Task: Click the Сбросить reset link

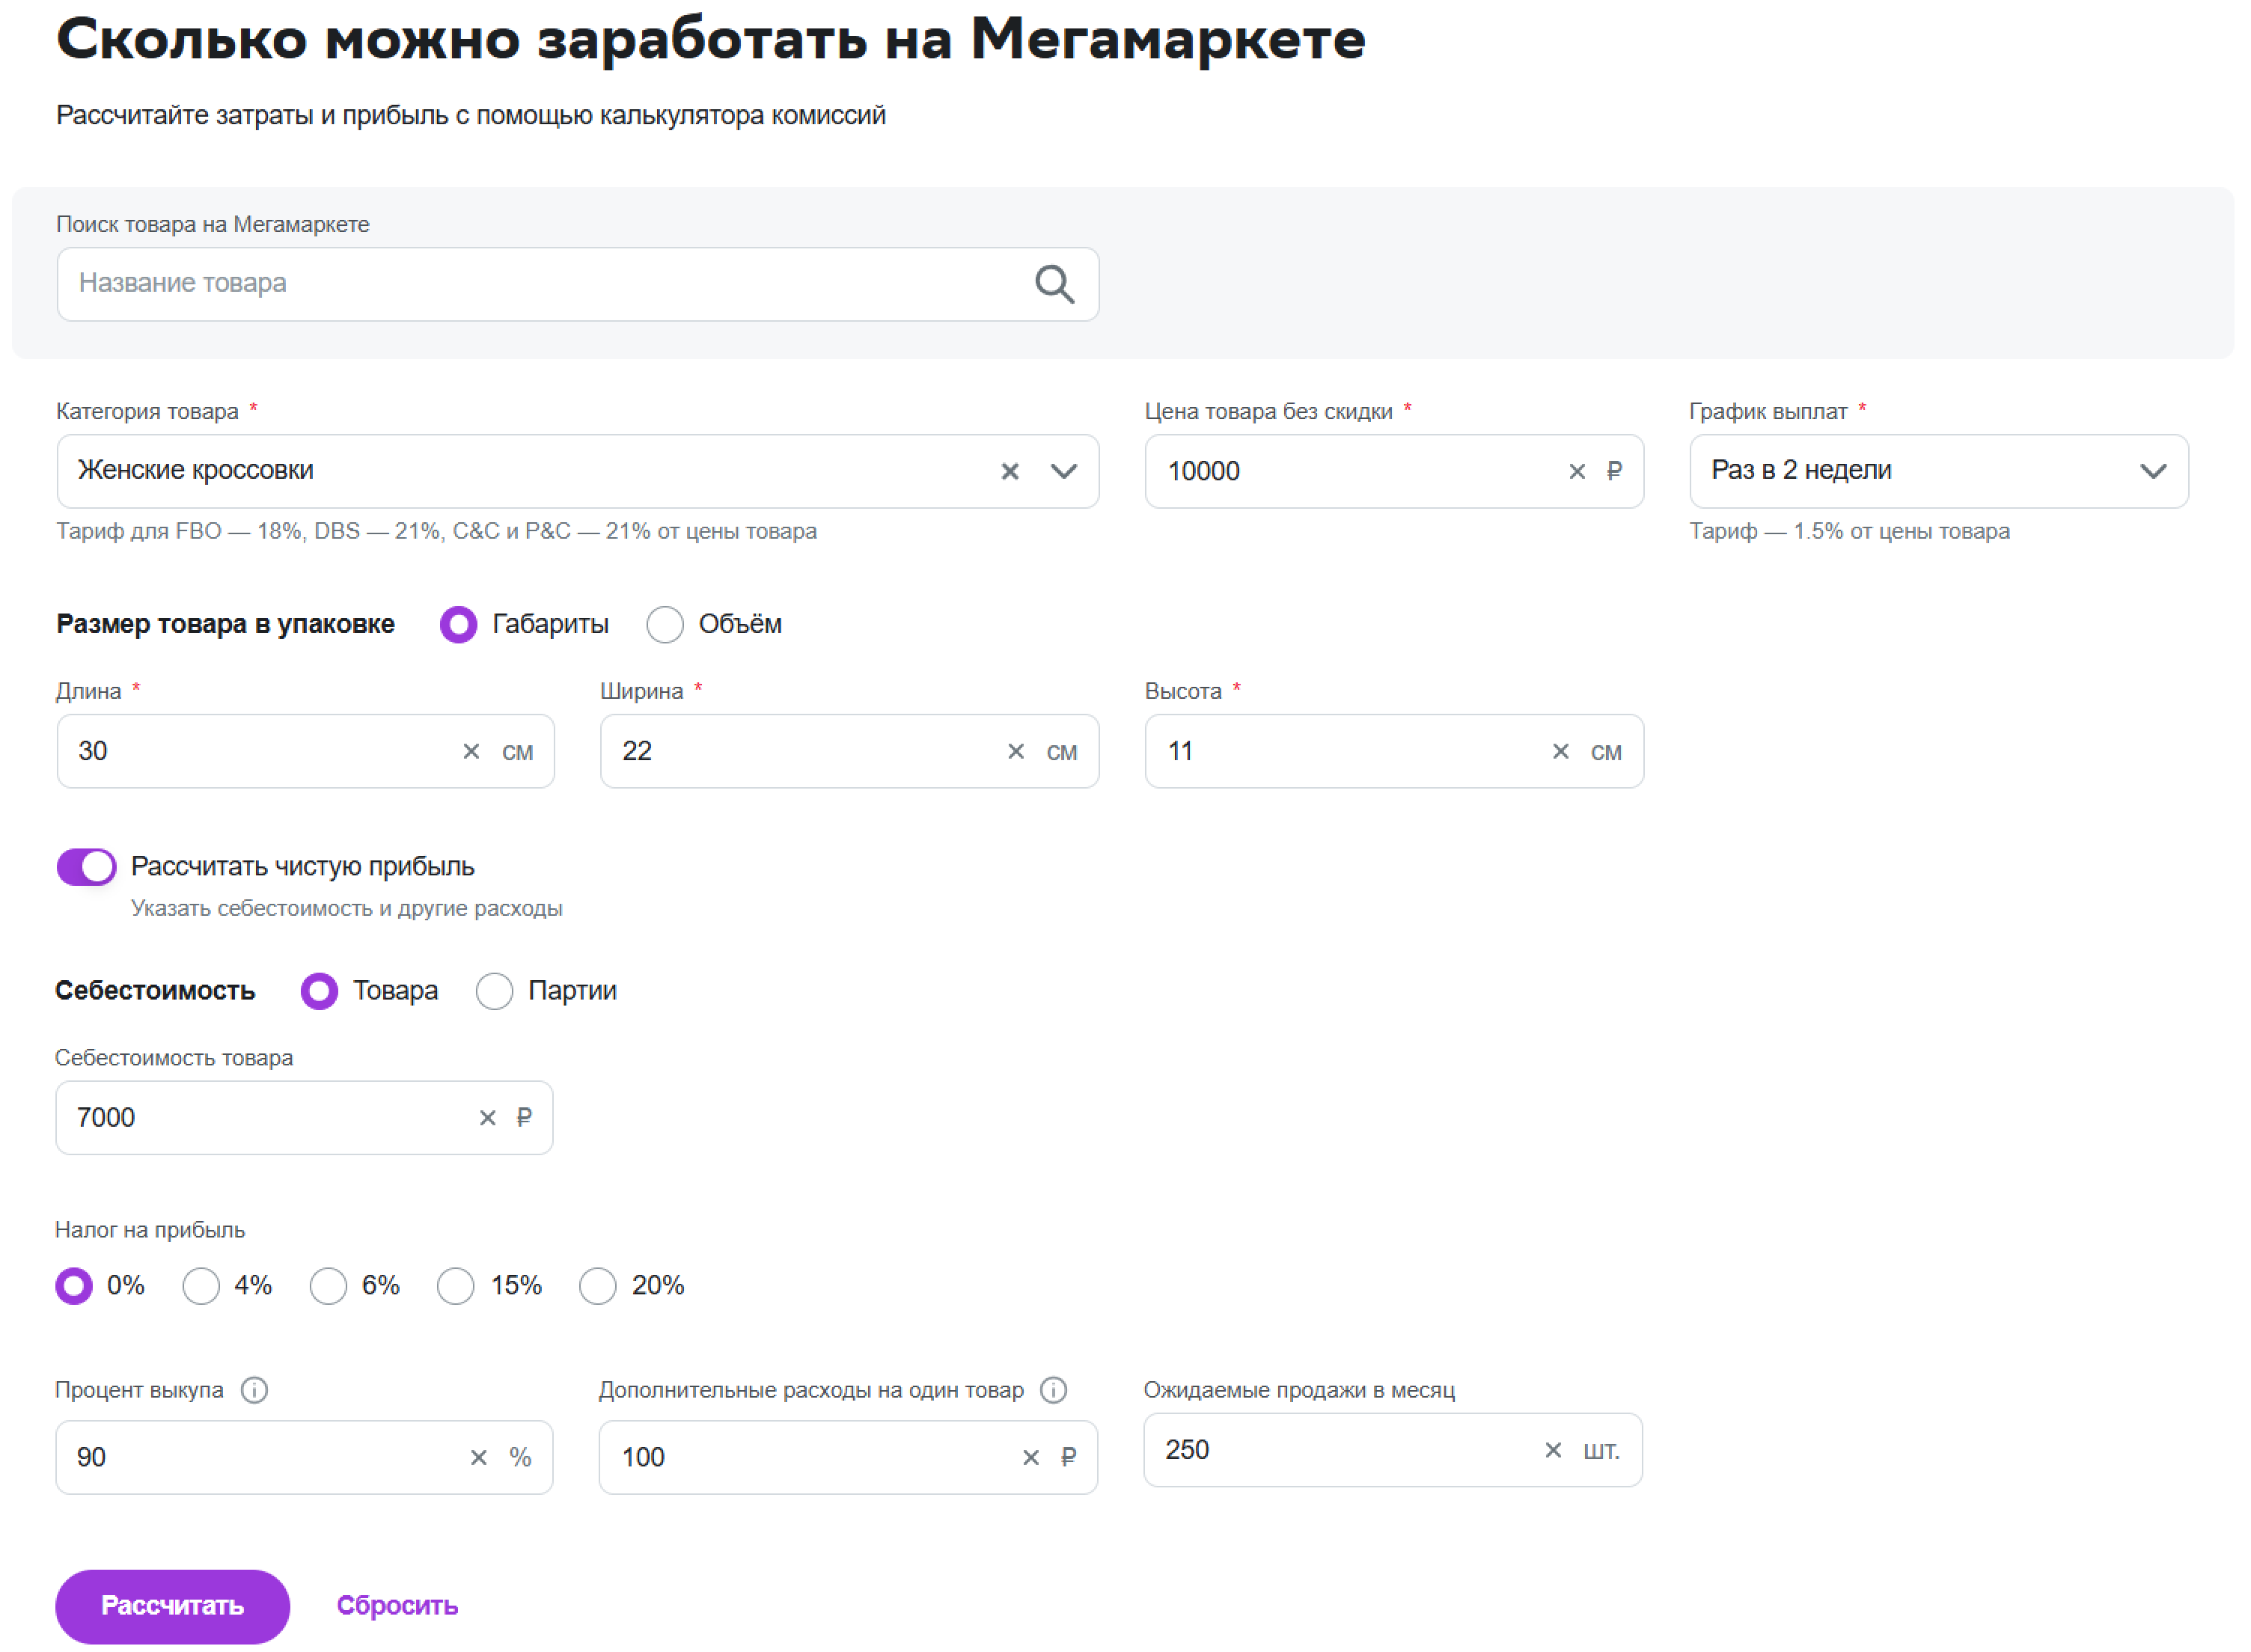Action: point(397,1606)
